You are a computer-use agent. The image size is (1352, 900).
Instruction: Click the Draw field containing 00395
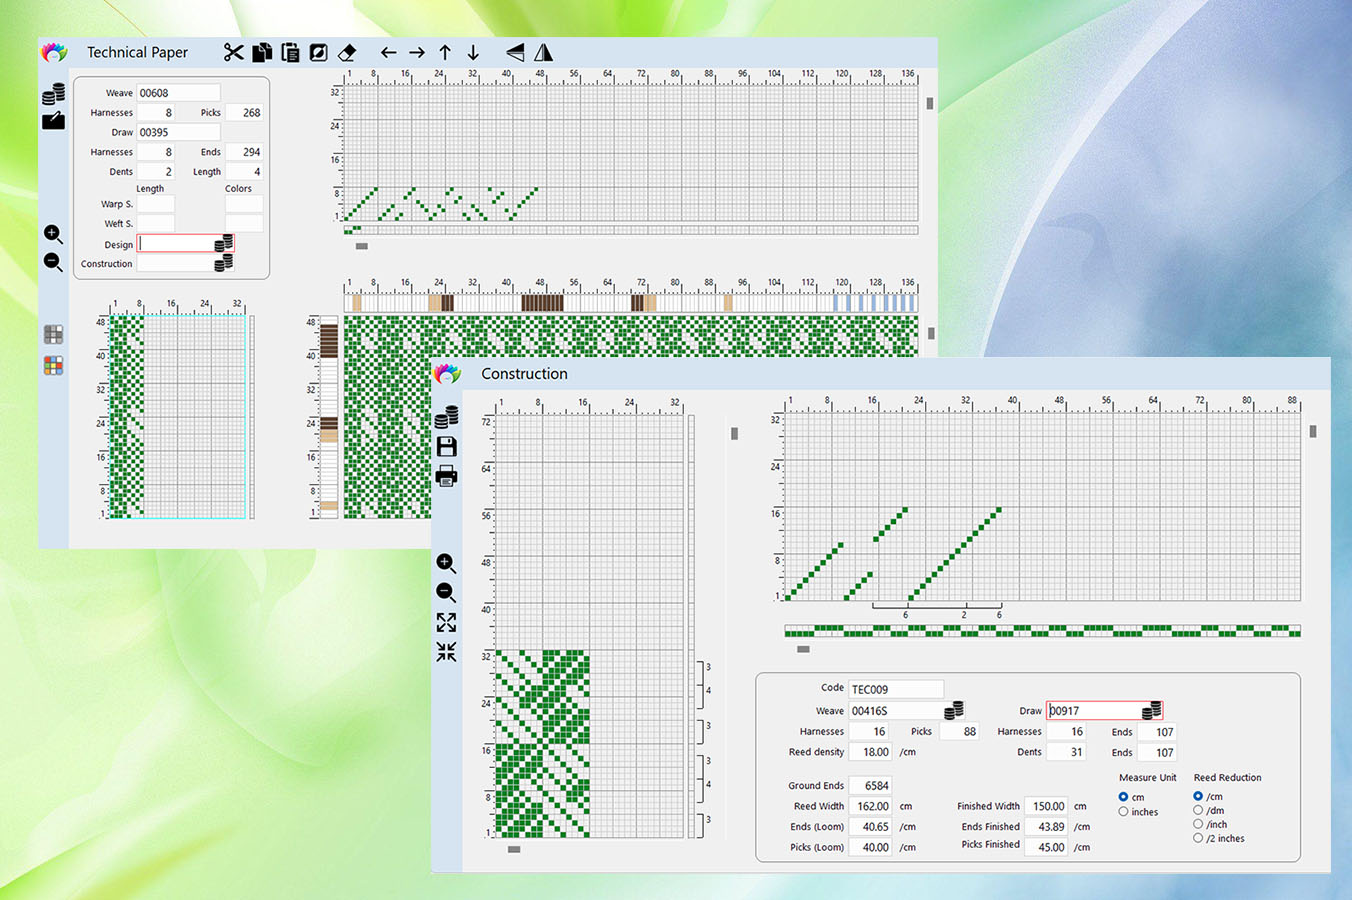pos(178,132)
